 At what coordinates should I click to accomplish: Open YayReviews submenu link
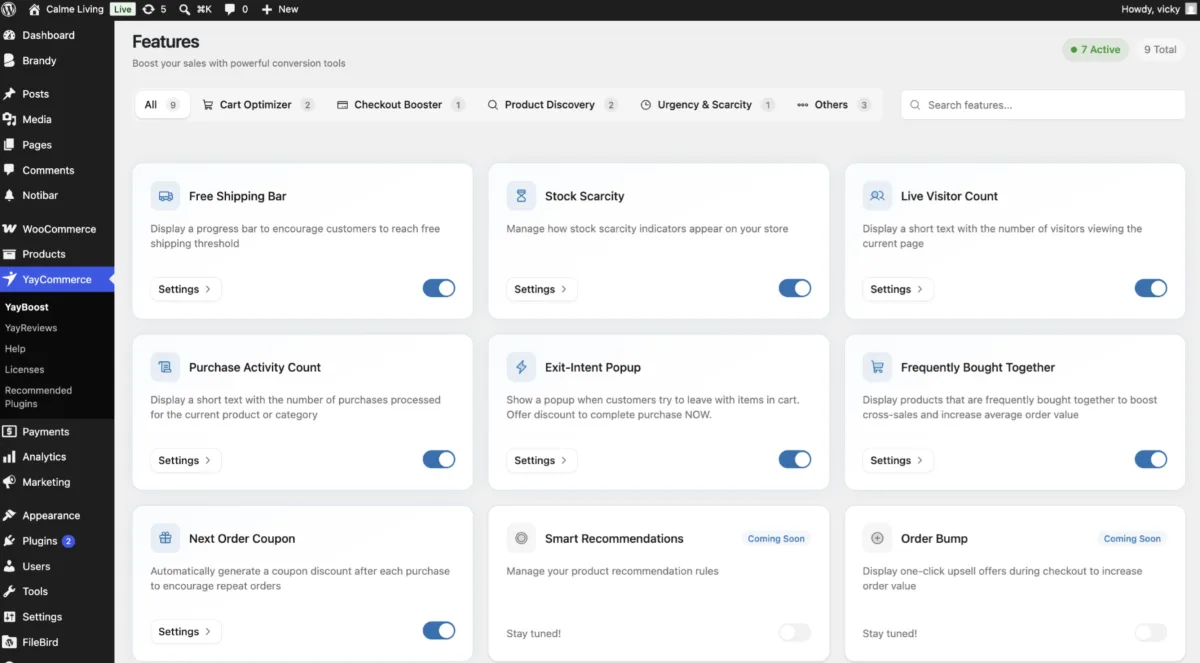coord(31,328)
